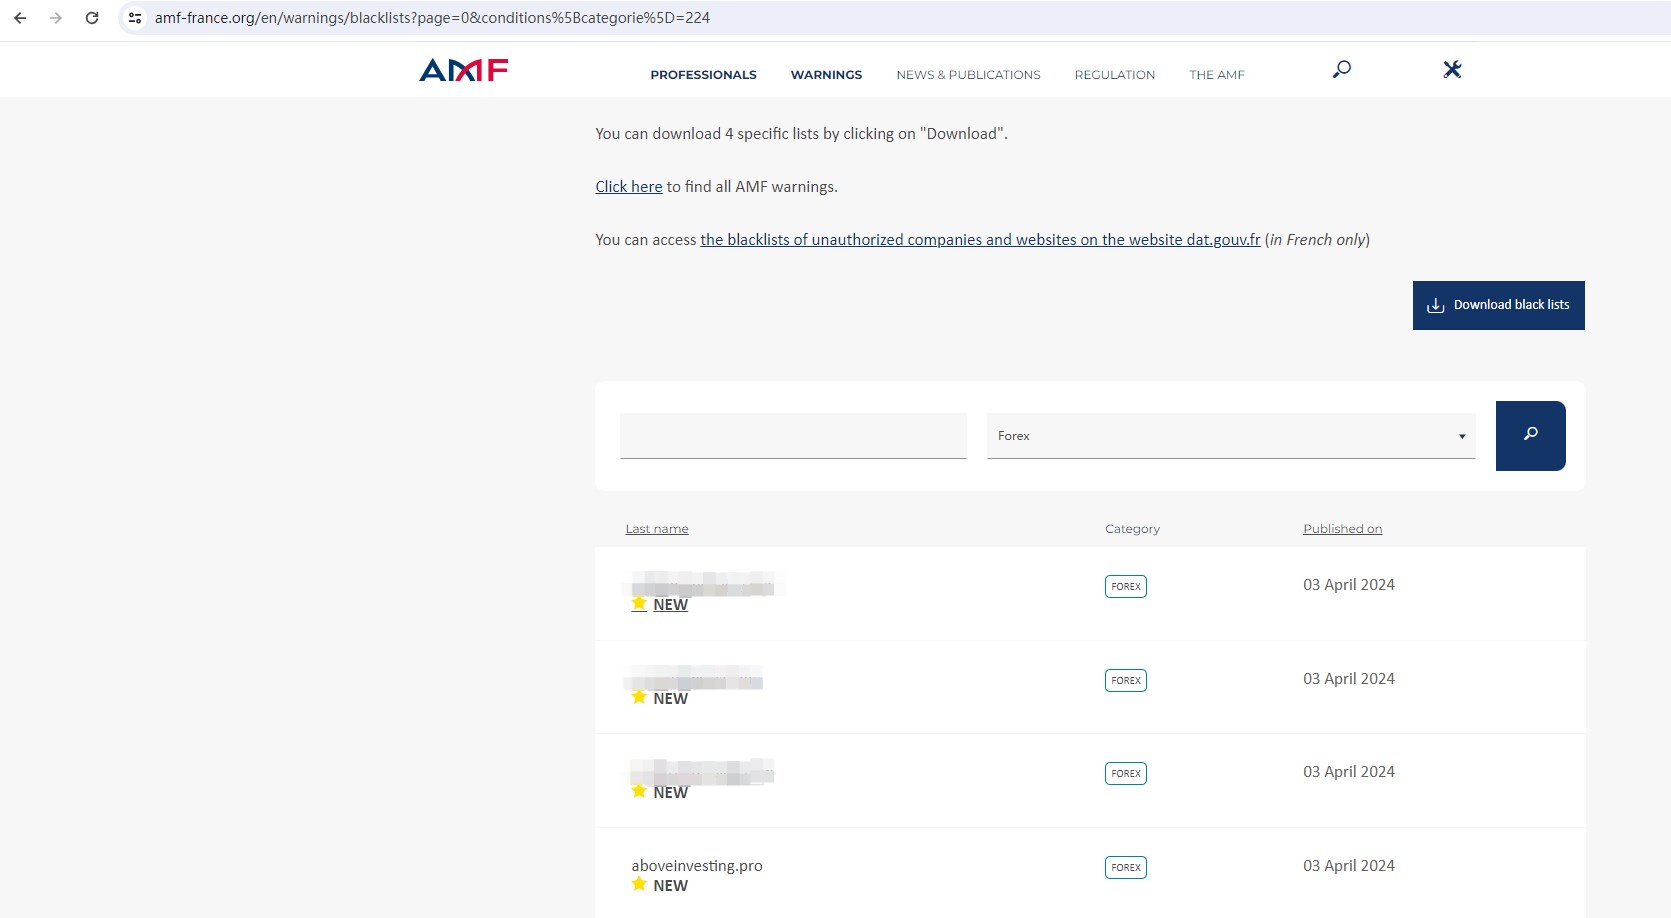Open the header search magnifier icon
The image size is (1671, 918).
coord(1342,69)
